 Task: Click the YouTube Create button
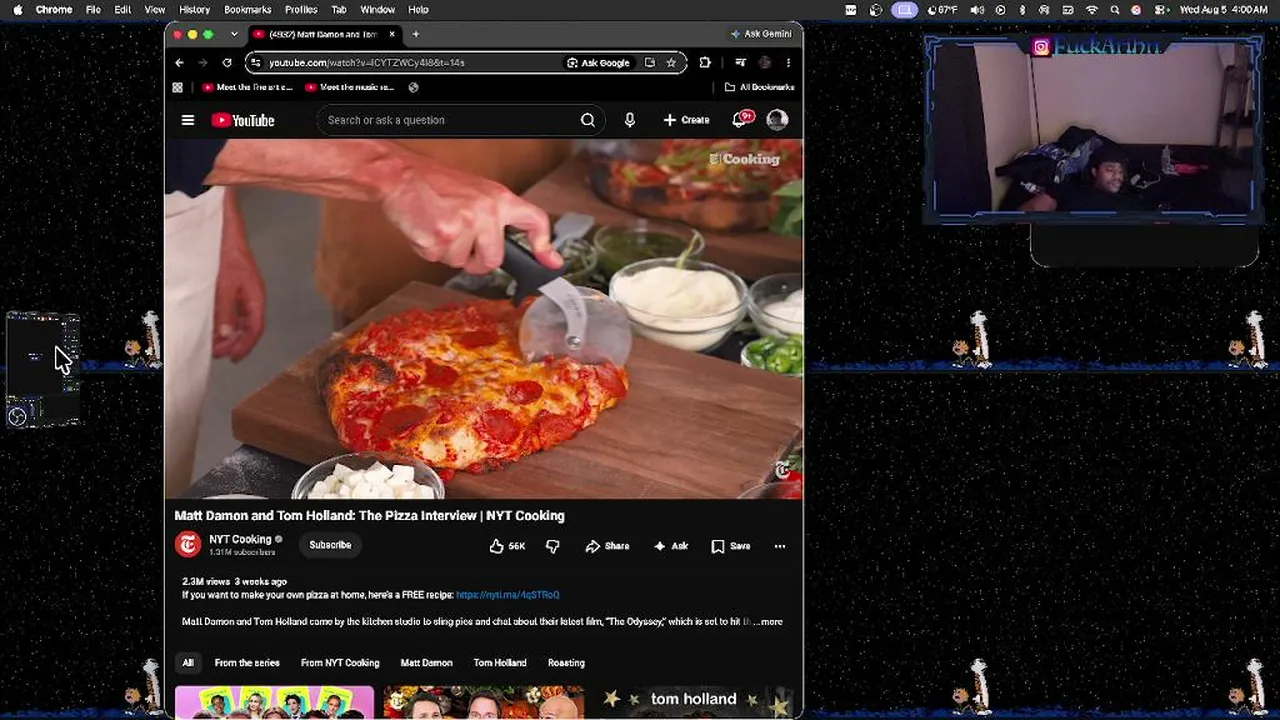tap(686, 120)
